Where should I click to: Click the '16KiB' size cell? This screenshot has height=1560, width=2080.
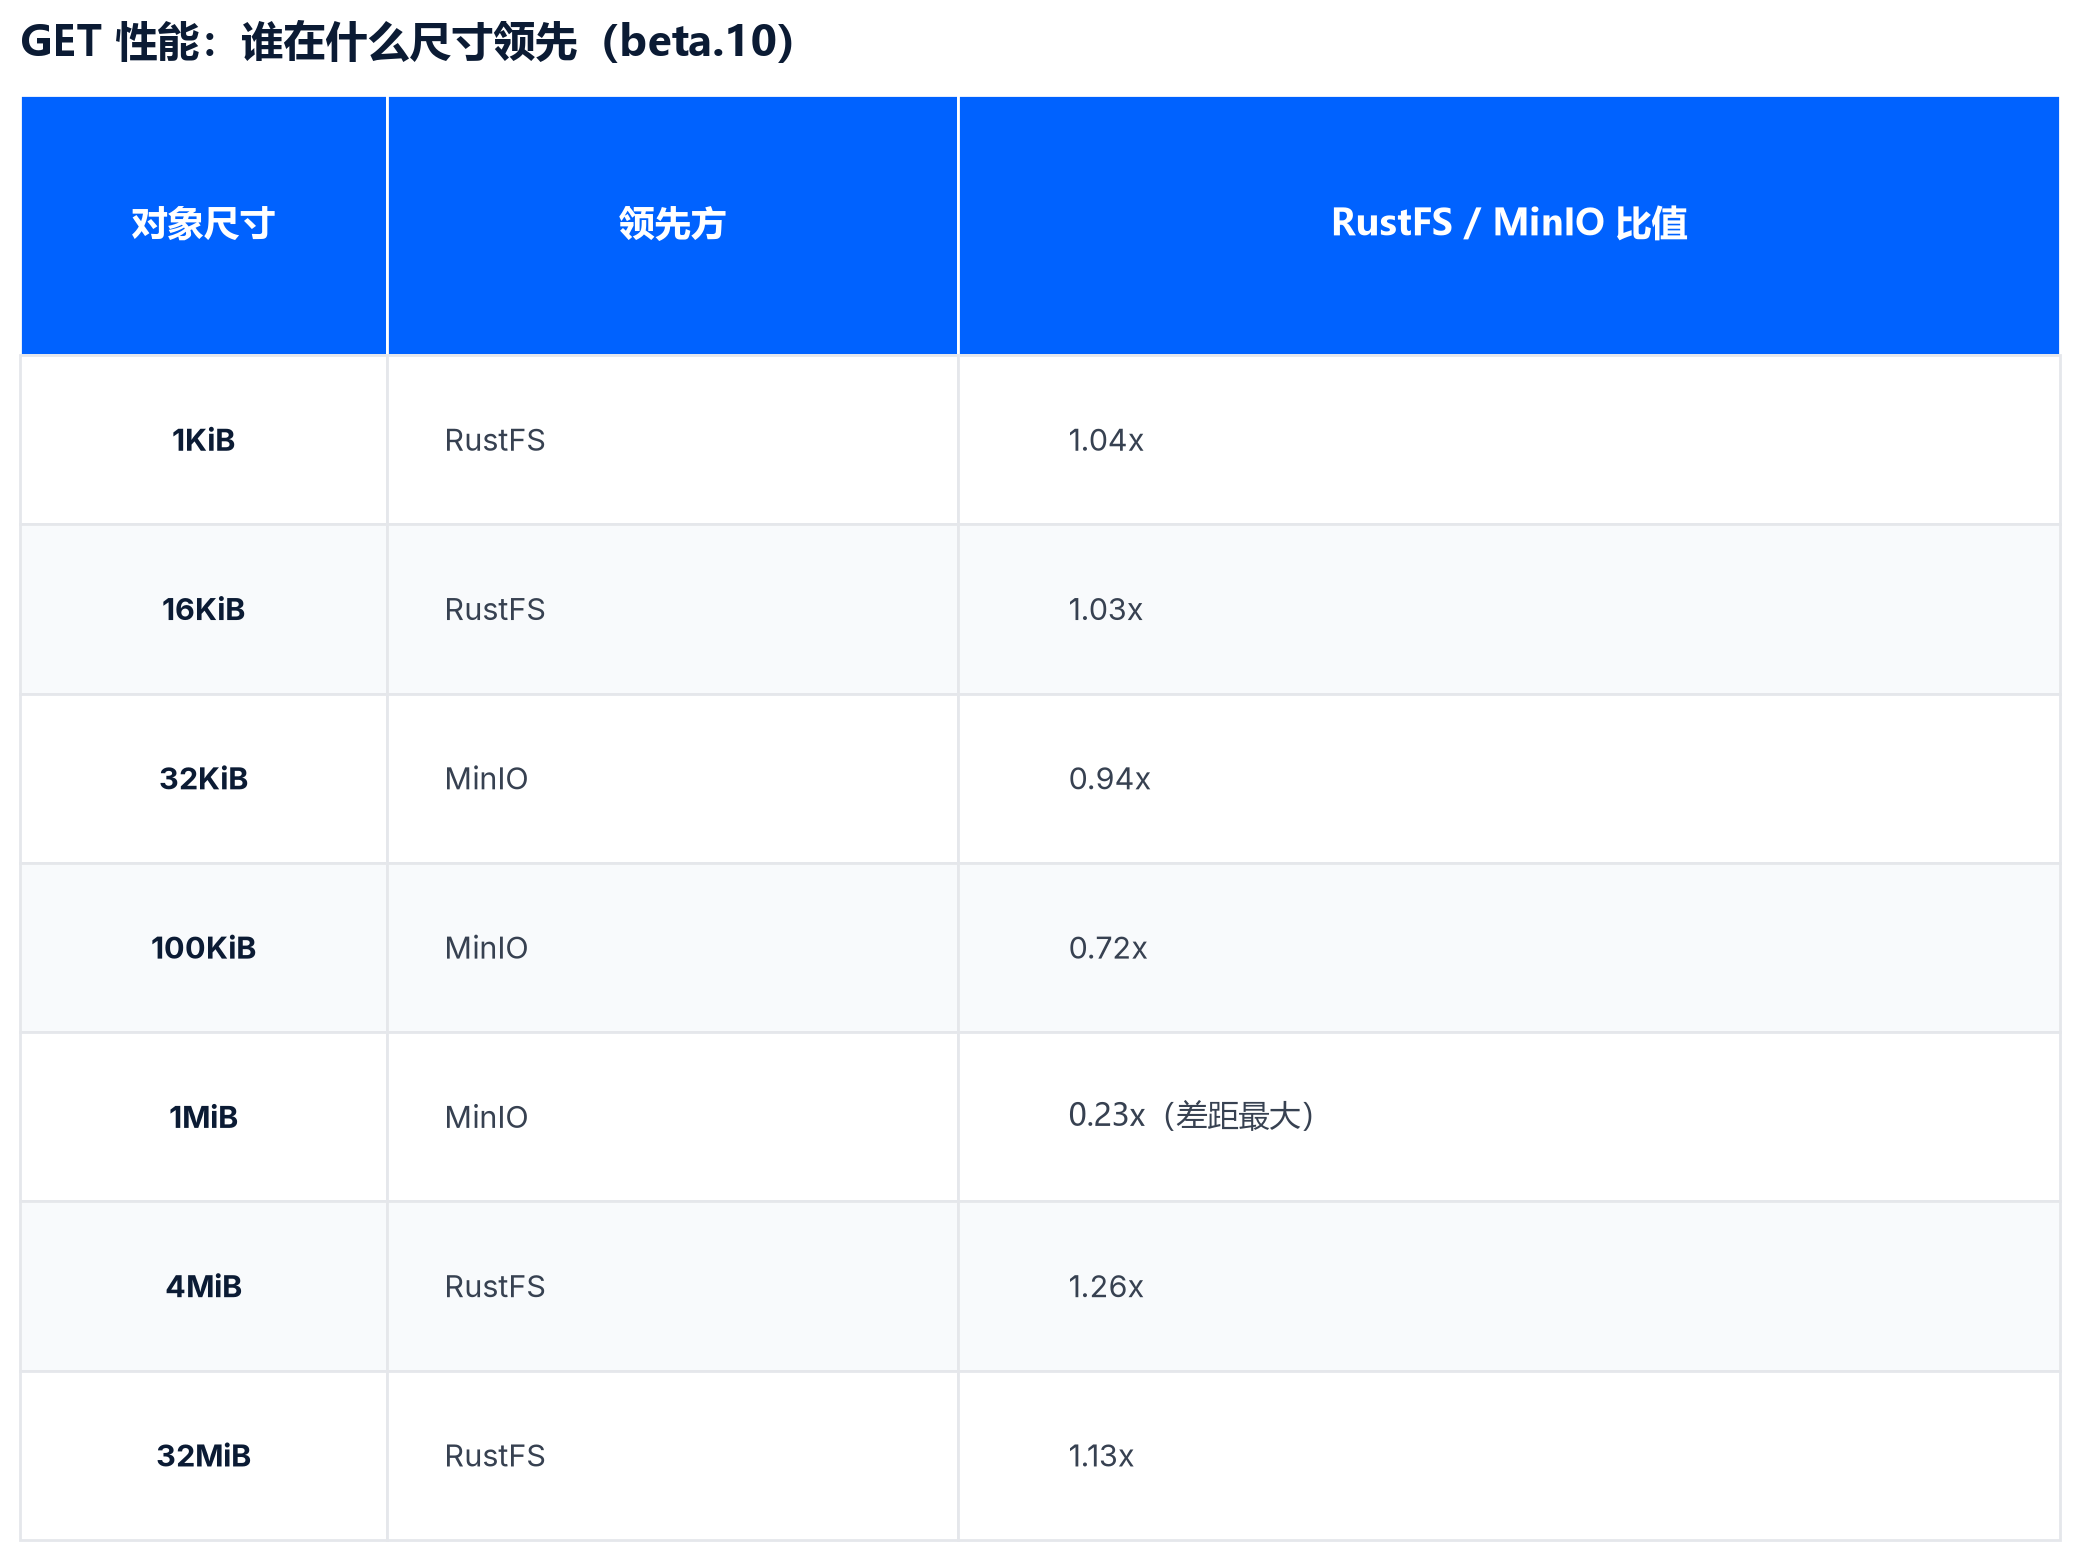pos(203,609)
